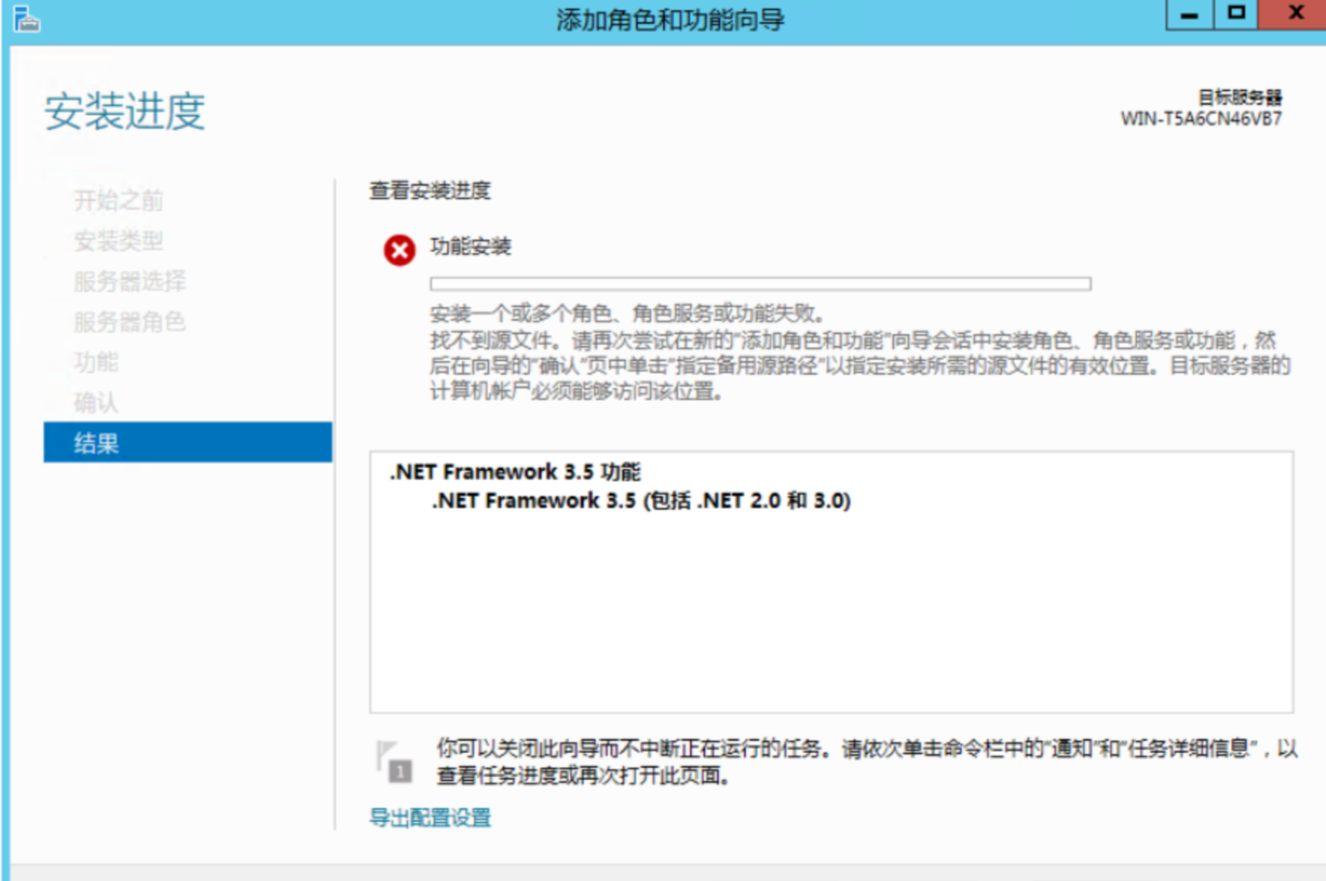Image resolution: width=1326 pixels, height=881 pixels.
Task: Open the 服务器选择 step
Action: (129, 281)
